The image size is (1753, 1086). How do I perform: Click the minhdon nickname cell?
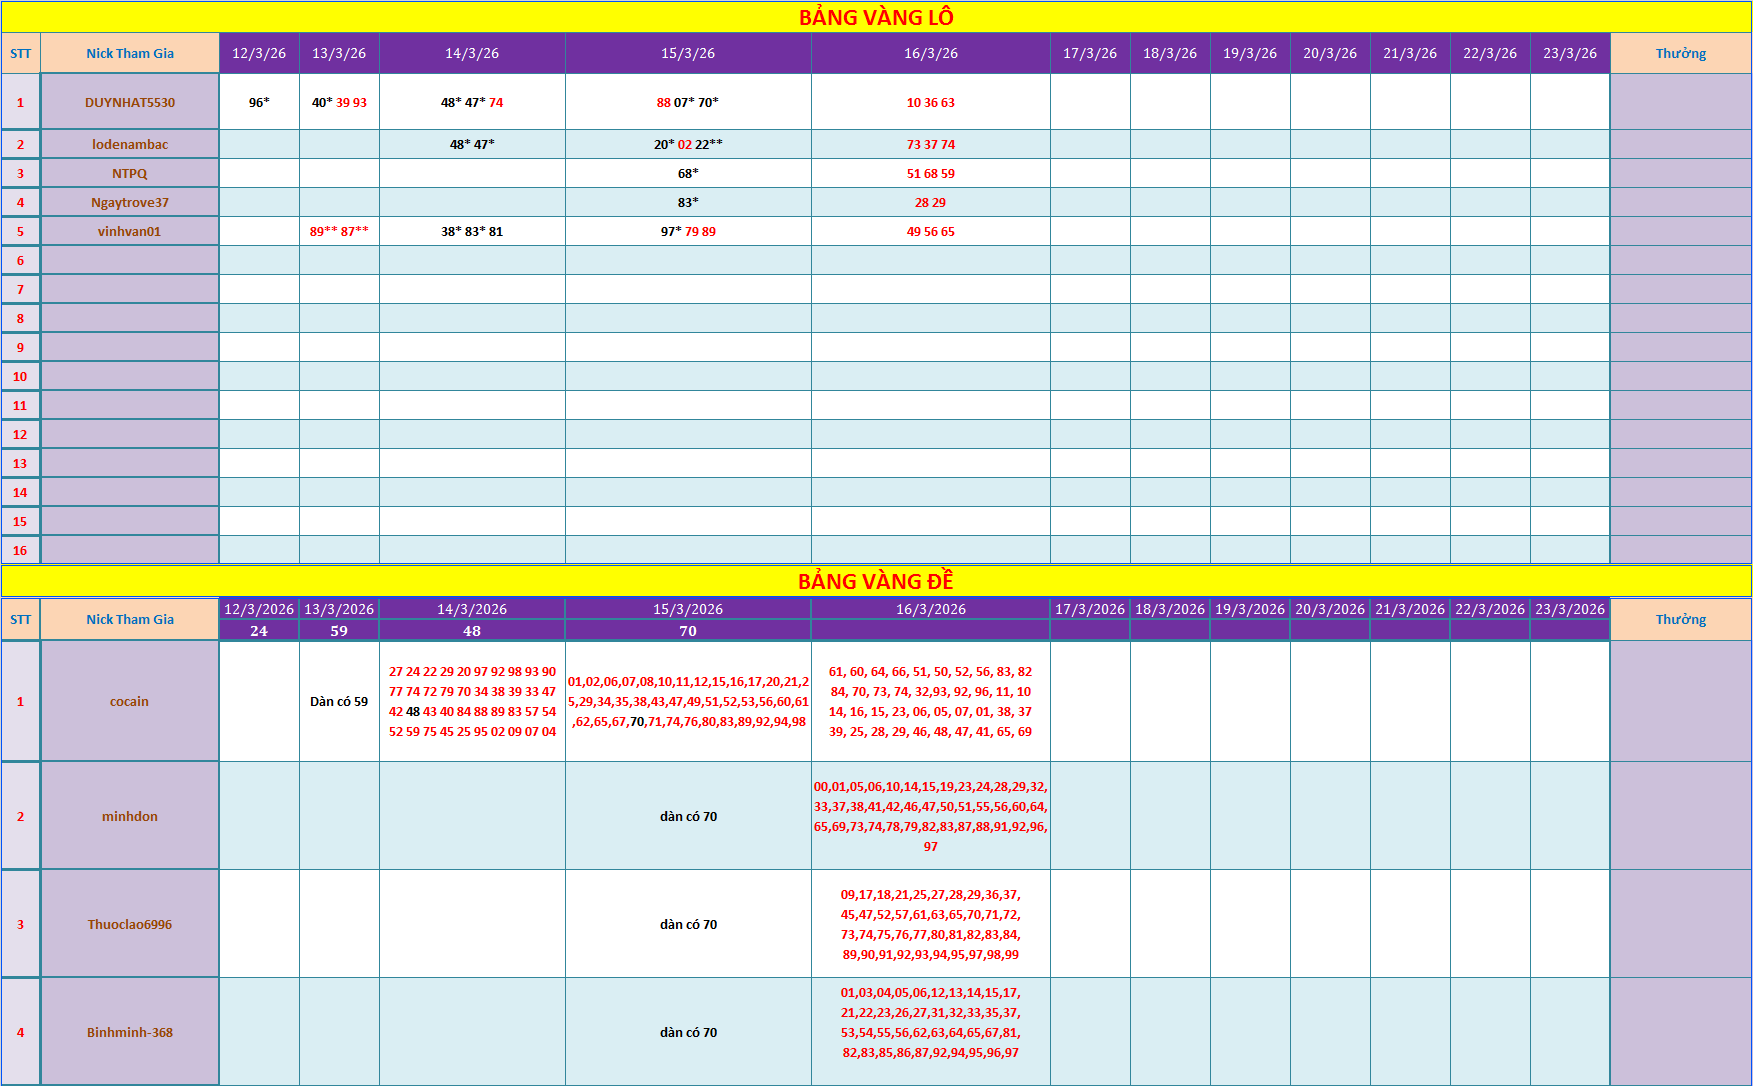[130, 816]
